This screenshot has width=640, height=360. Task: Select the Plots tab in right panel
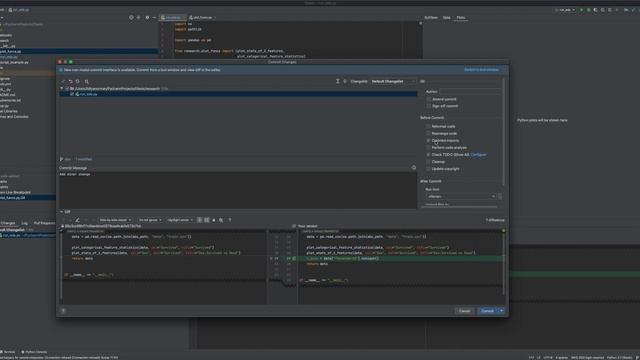click(461, 18)
